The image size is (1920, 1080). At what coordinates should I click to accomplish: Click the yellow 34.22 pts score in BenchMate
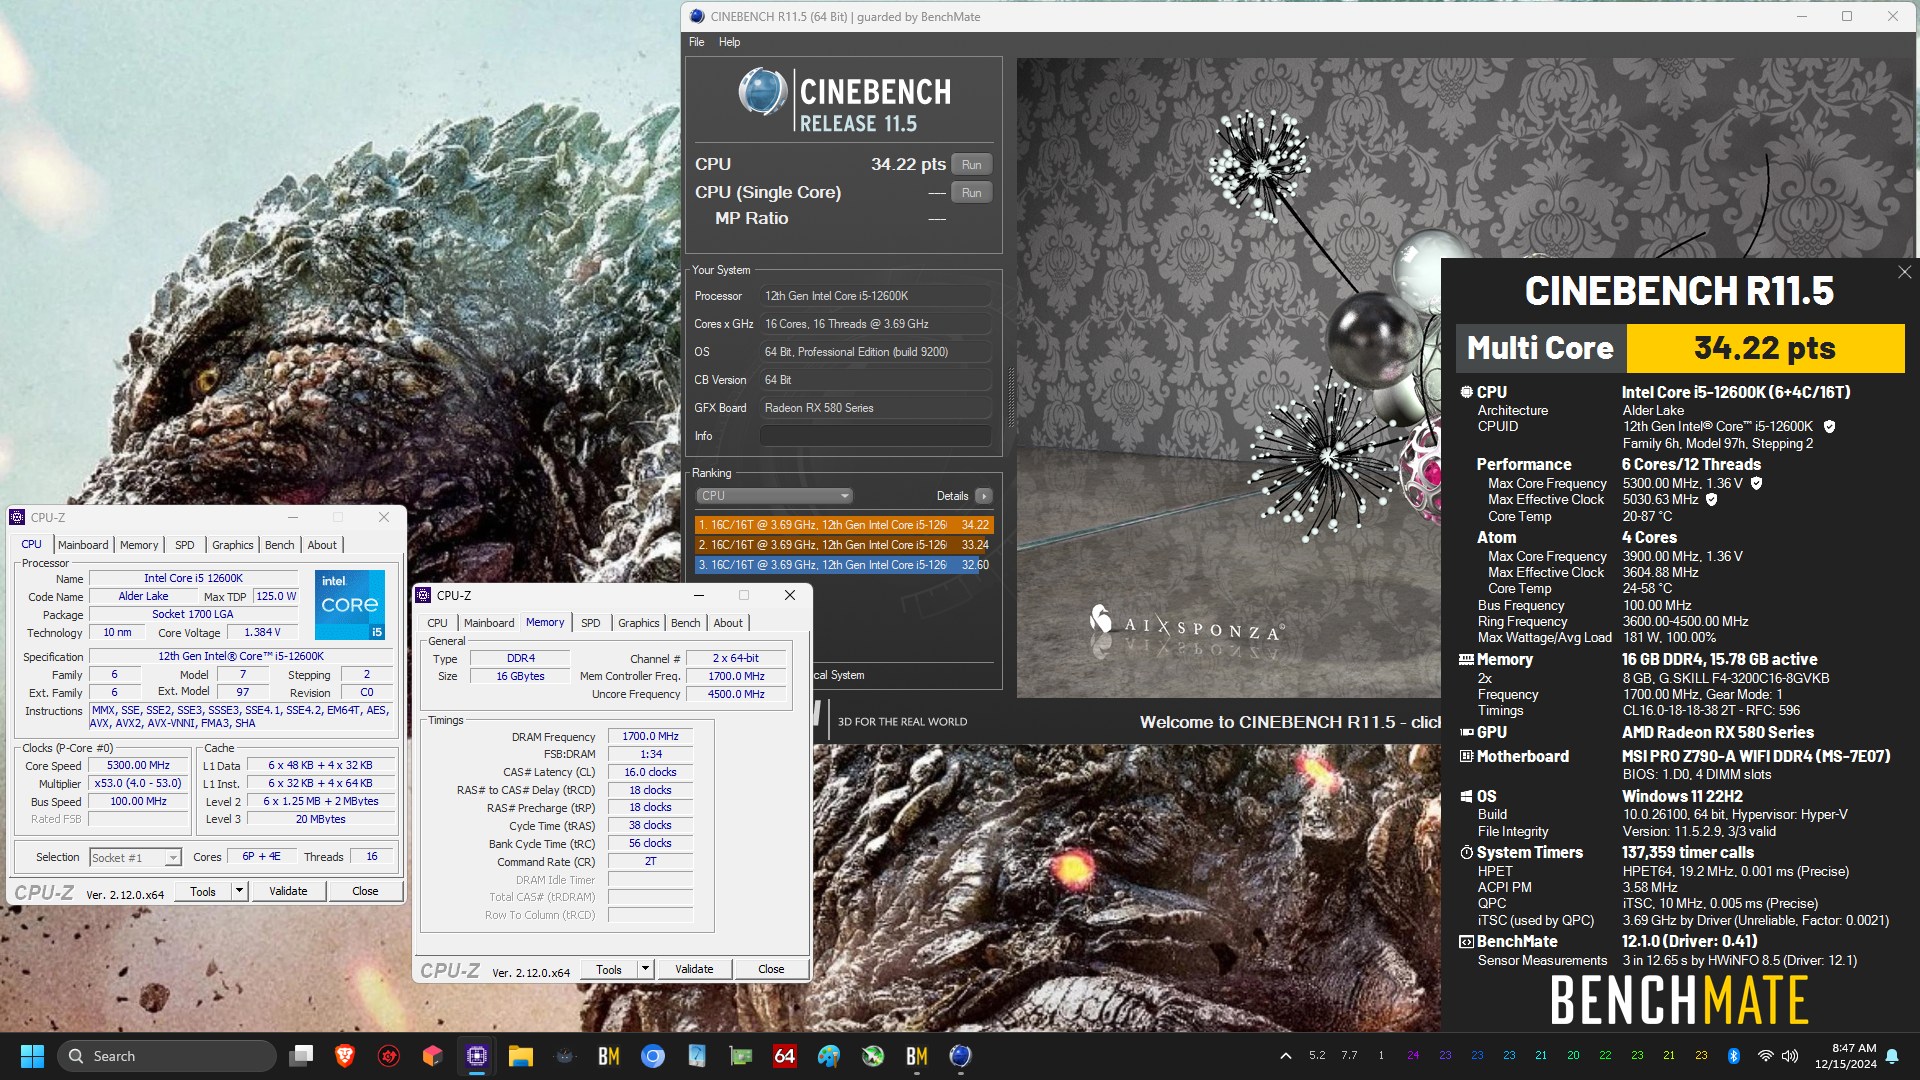(x=1765, y=348)
